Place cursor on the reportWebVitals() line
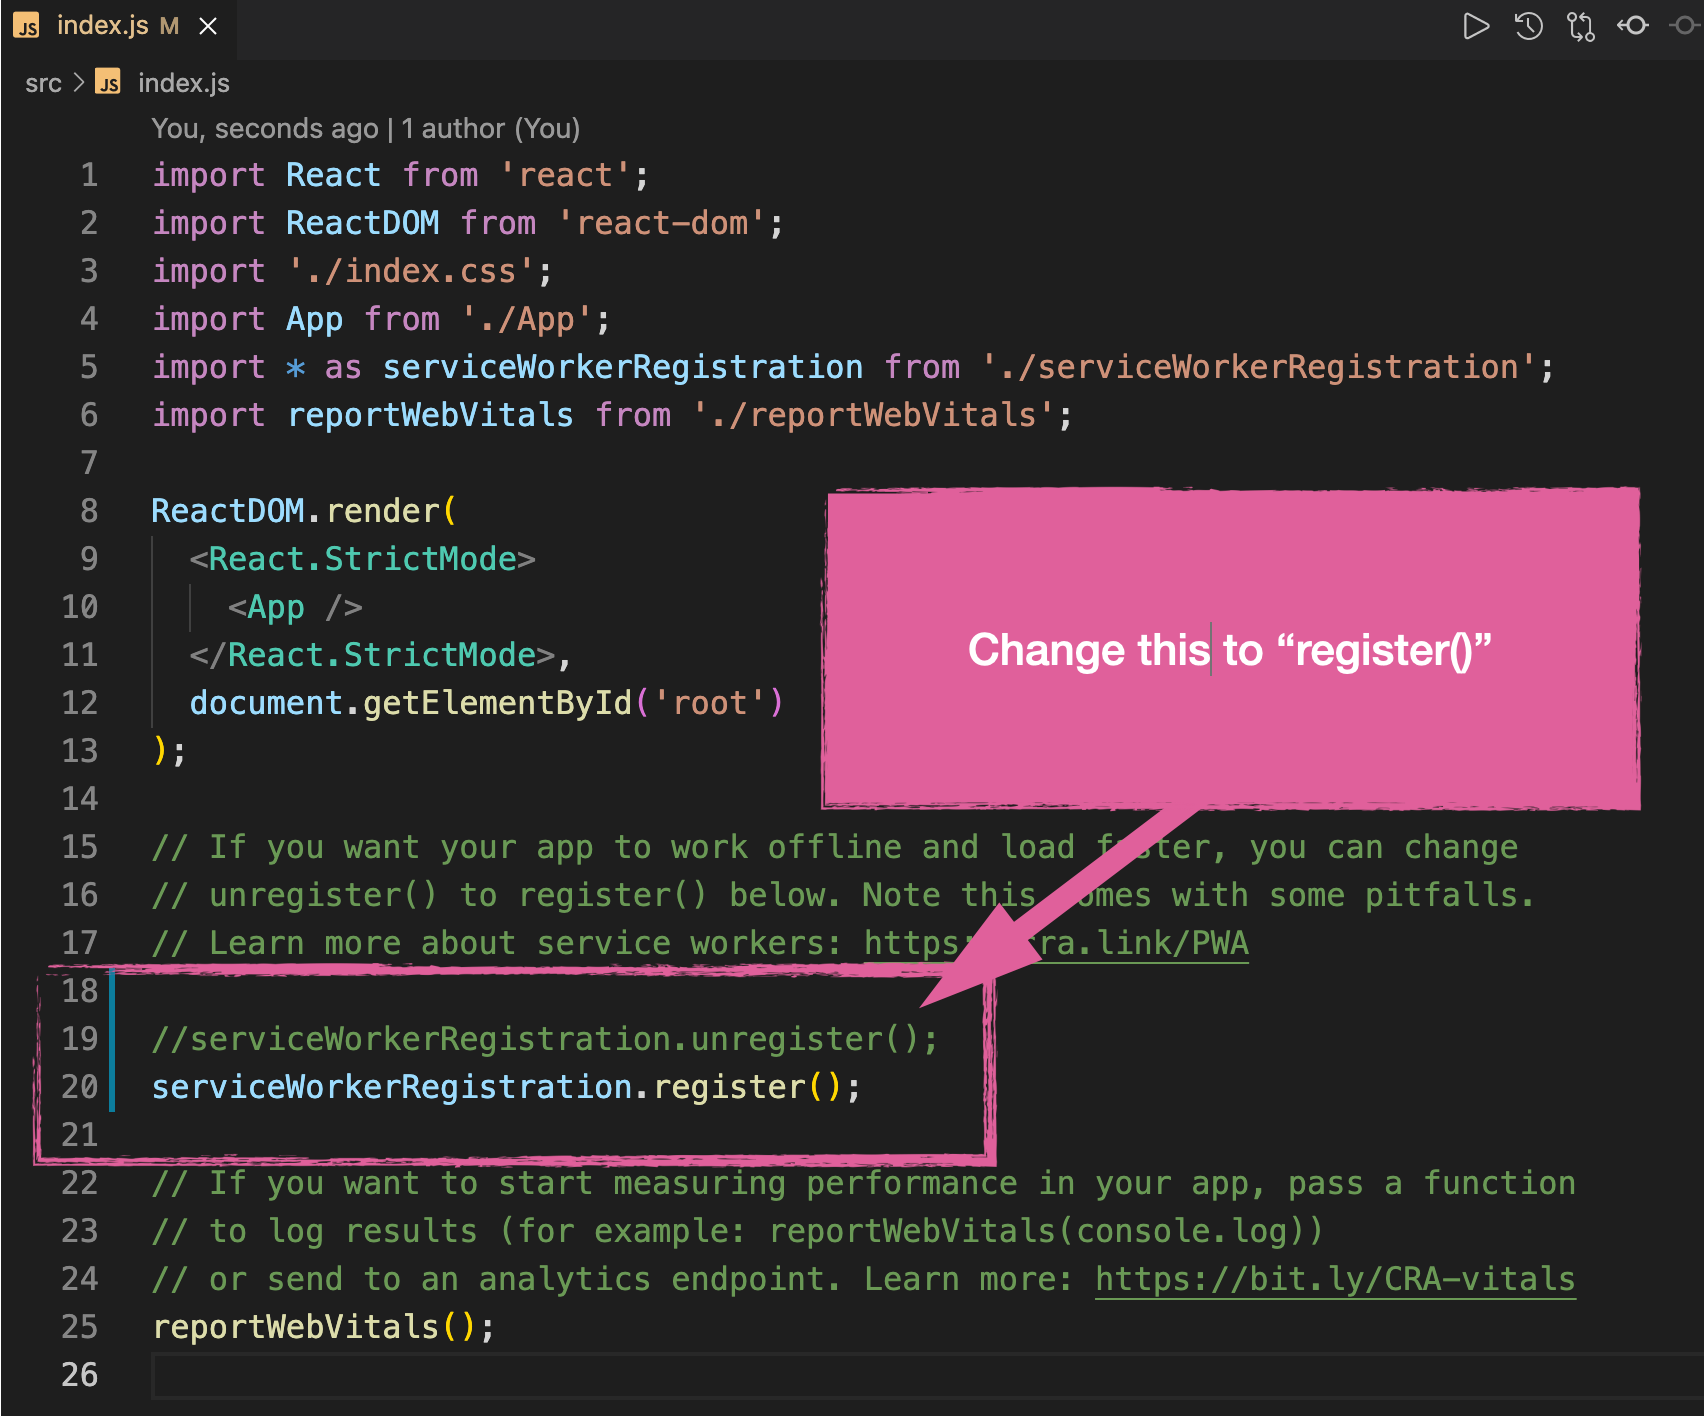This screenshot has width=1704, height=1416. (x=320, y=1326)
